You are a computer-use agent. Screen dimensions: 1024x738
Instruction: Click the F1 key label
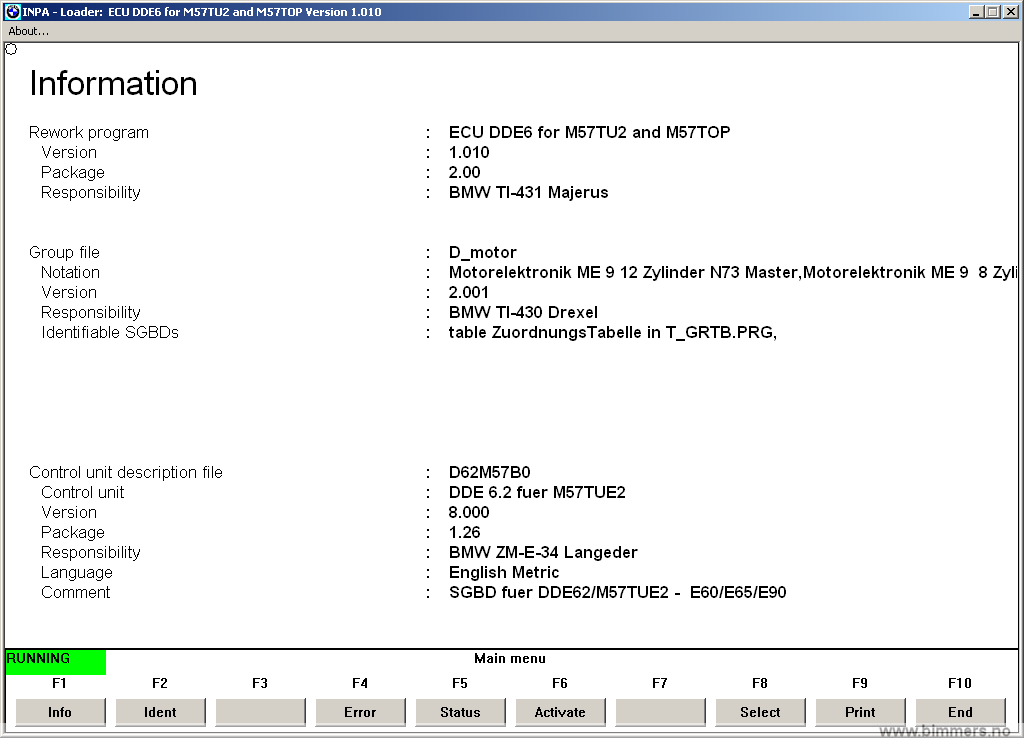[x=59, y=683]
